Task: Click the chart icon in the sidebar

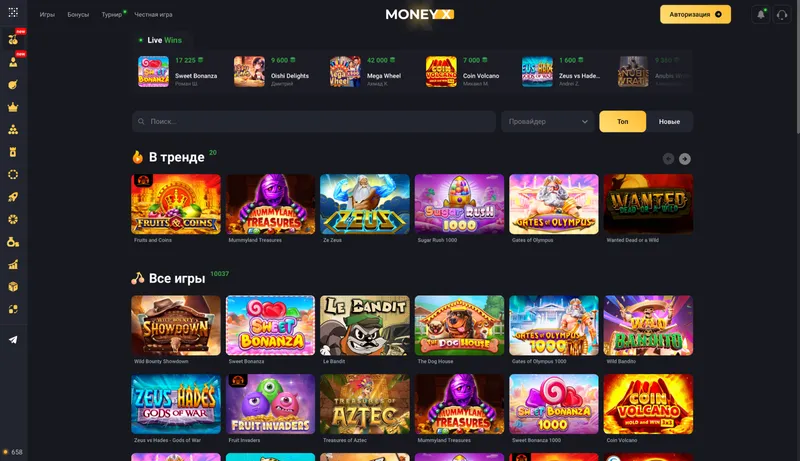Action: pos(13,264)
